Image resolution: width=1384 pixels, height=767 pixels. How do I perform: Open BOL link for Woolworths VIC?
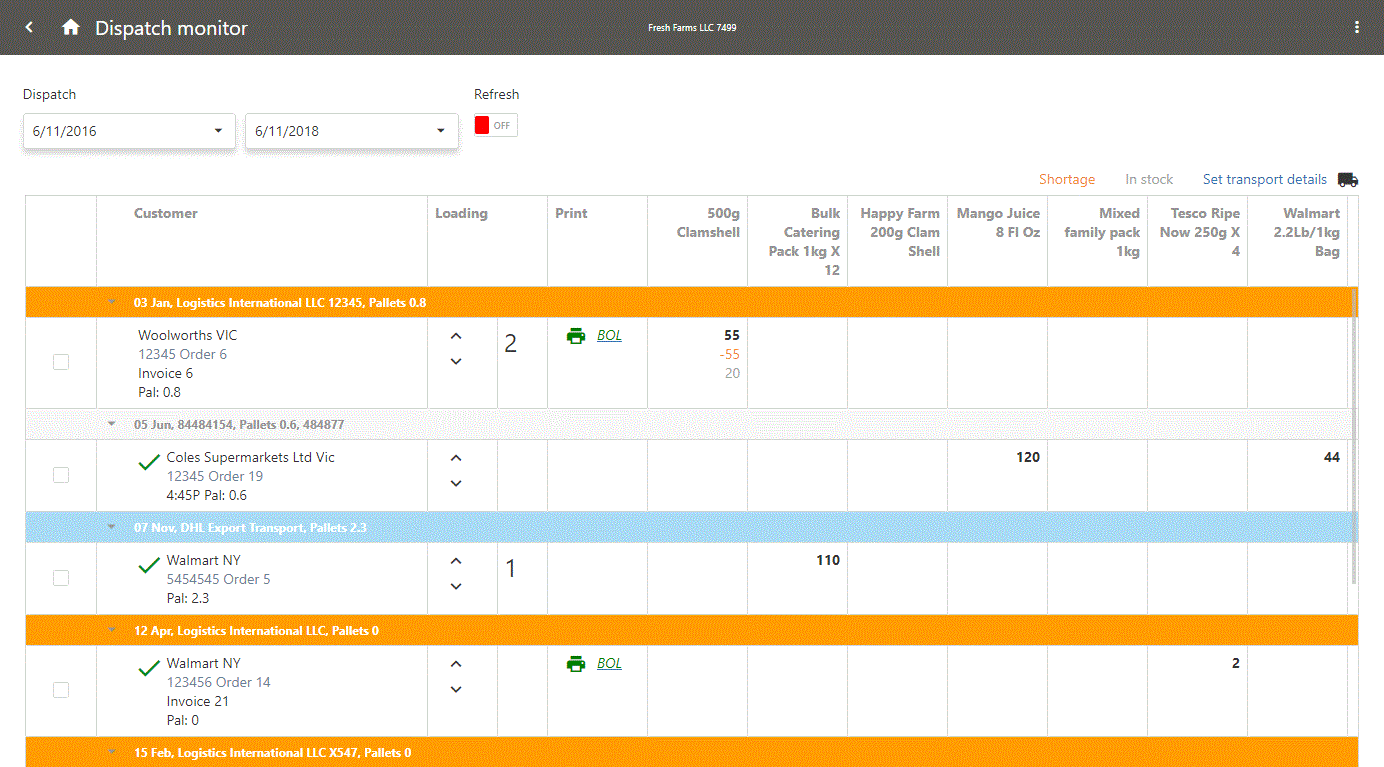pos(609,336)
